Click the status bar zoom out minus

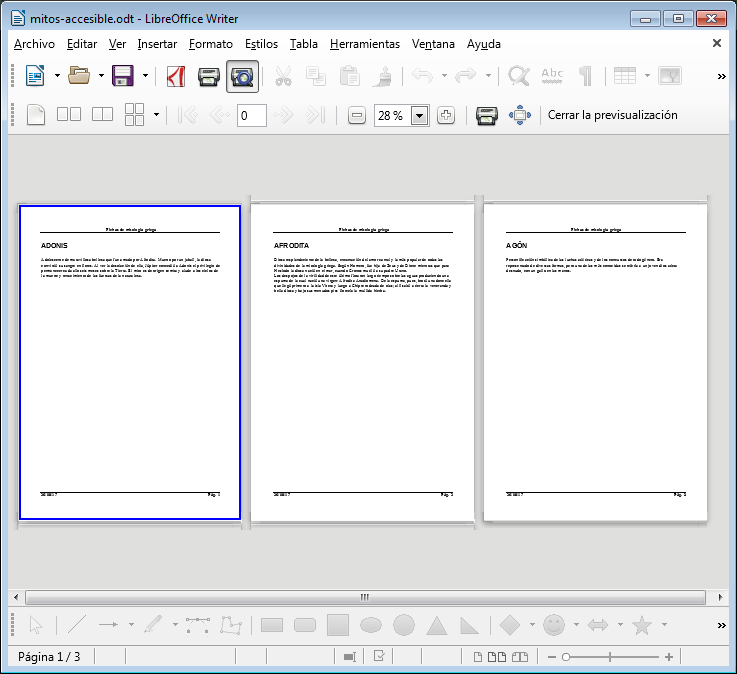click(552, 657)
